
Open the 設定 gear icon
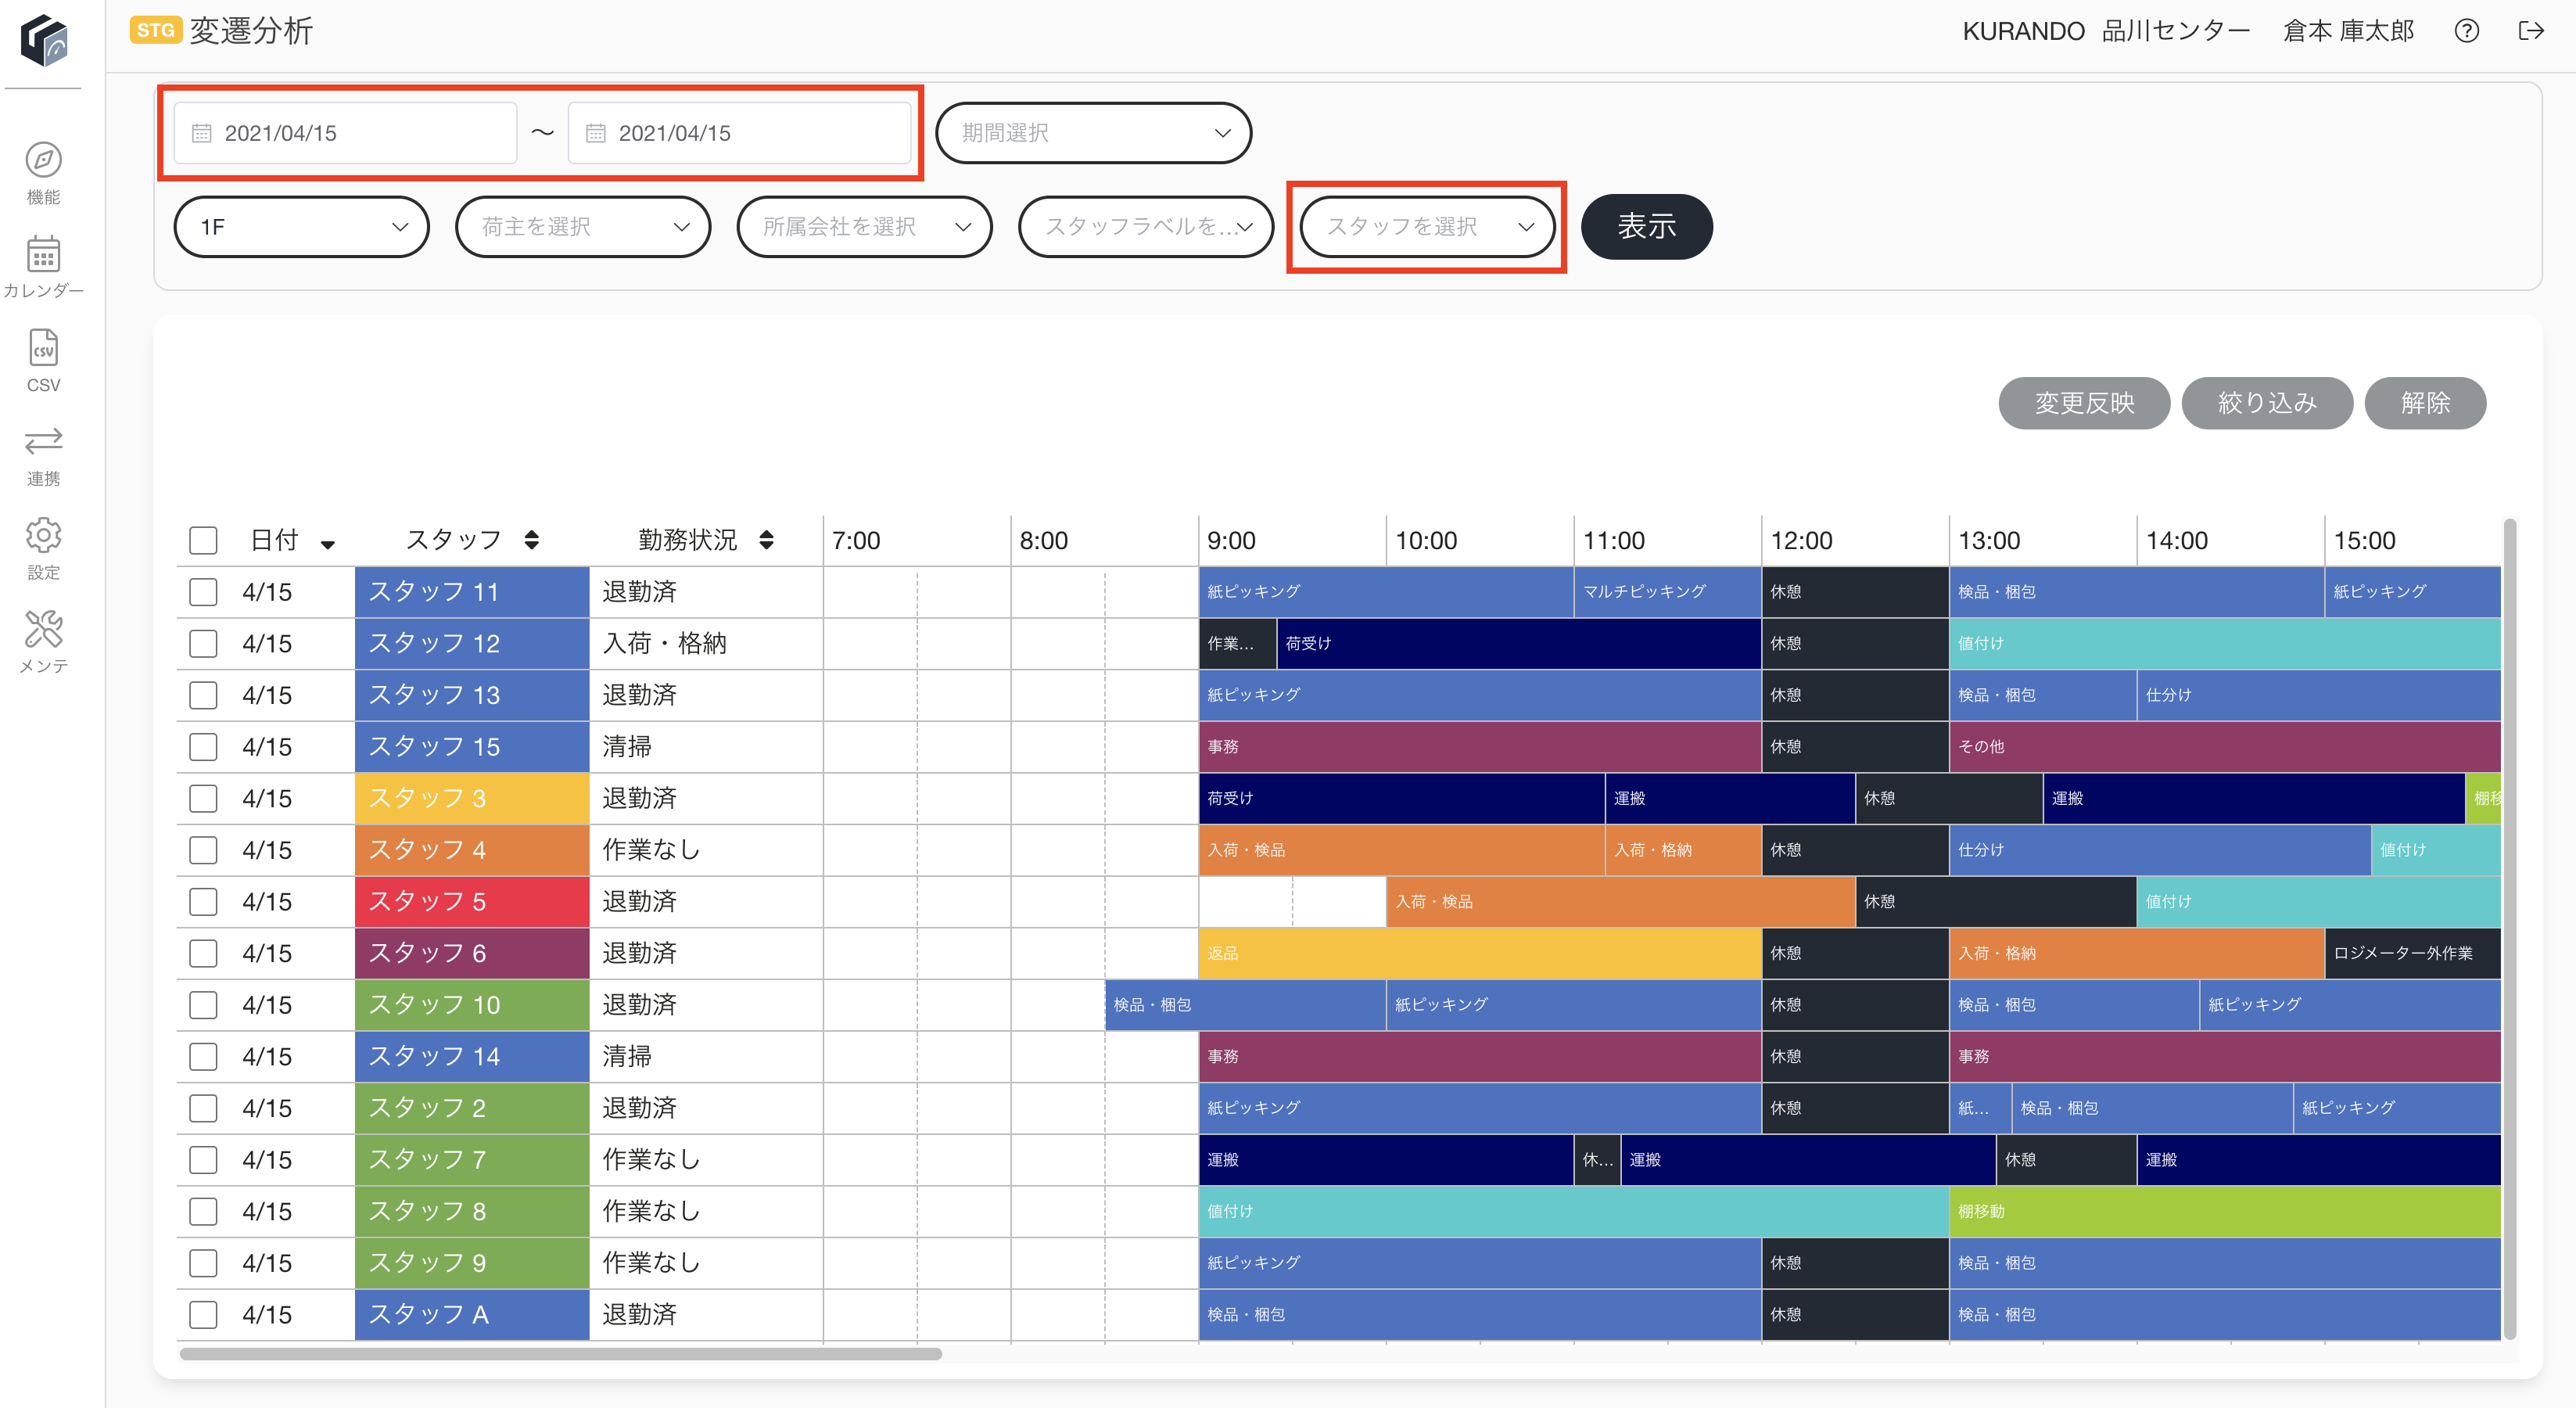click(x=43, y=536)
